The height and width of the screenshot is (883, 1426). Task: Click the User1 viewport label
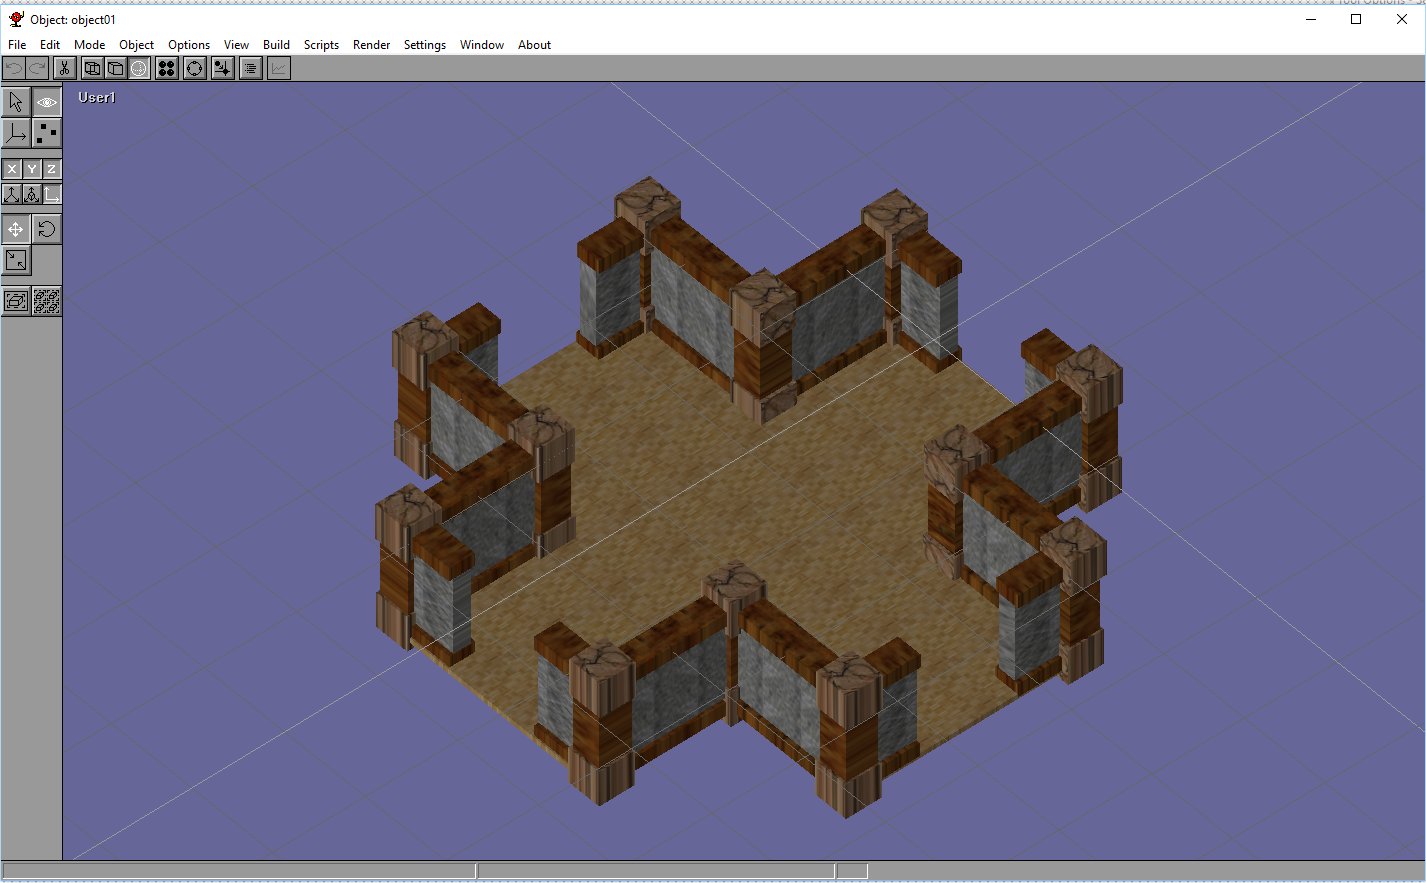[97, 97]
